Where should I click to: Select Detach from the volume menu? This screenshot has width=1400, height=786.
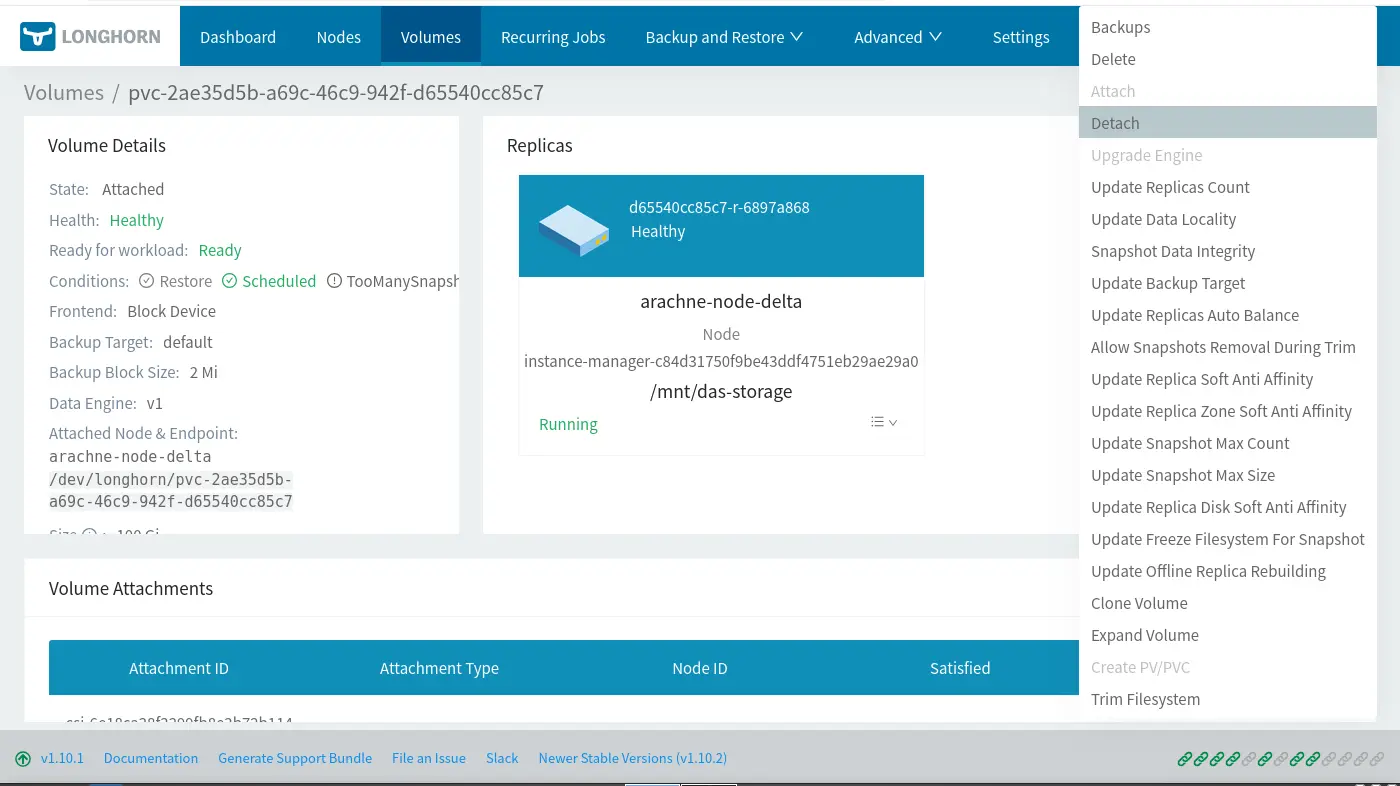coord(1115,123)
